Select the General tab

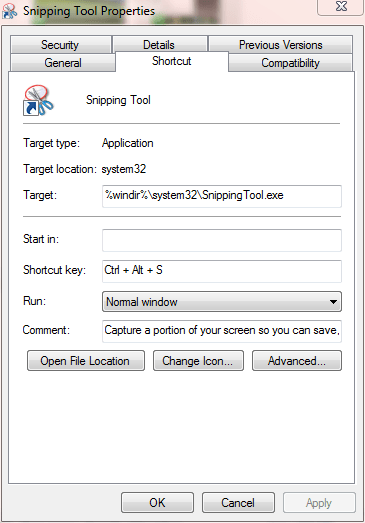pos(63,63)
